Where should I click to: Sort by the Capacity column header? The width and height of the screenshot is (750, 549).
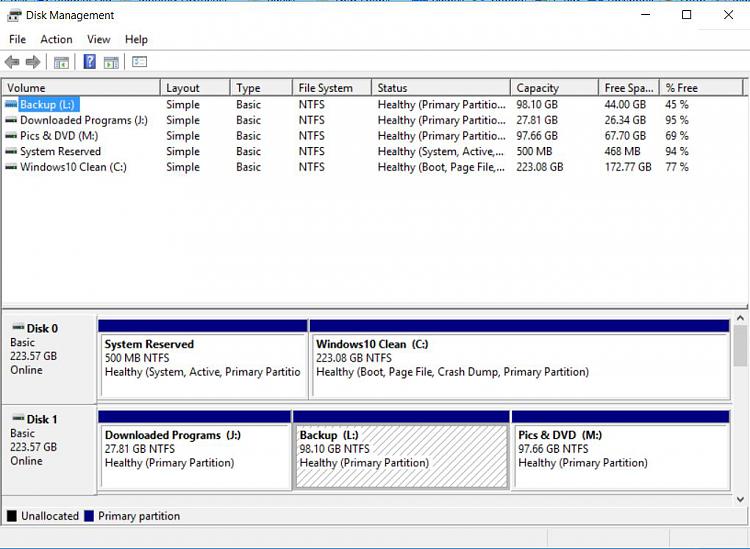point(554,88)
